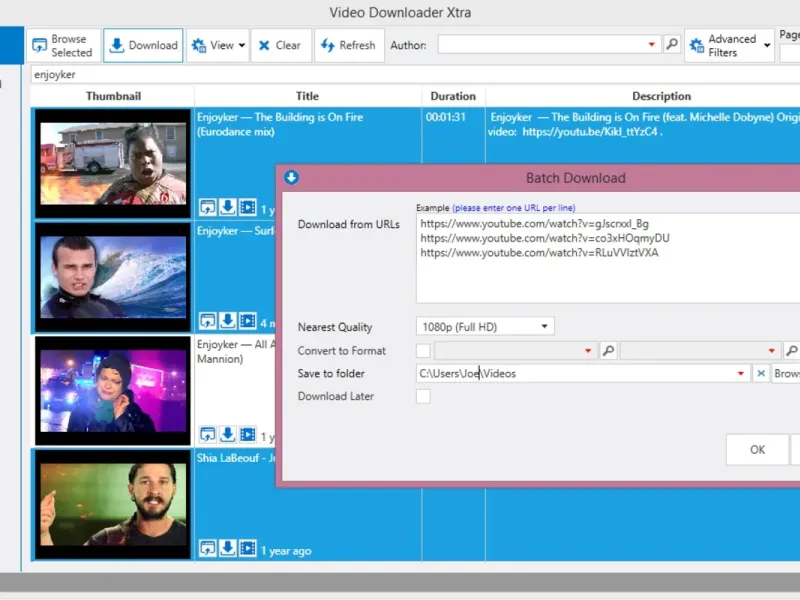Image resolution: width=800 pixels, height=600 pixels.
Task: Select the Shia LaBeouf video thumbnail
Action: pyautogui.click(x=113, y=504)
